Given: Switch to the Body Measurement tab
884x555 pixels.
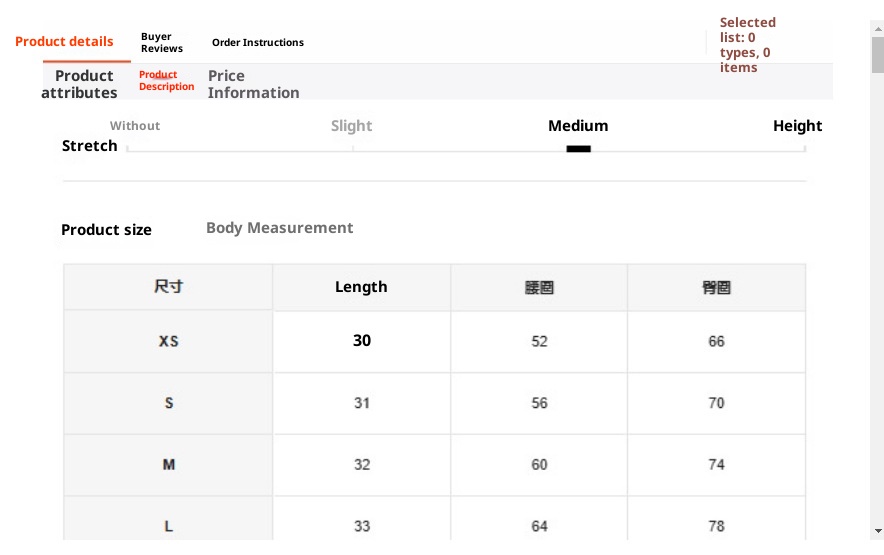Looking at the screenshot, I should point(279,228).
